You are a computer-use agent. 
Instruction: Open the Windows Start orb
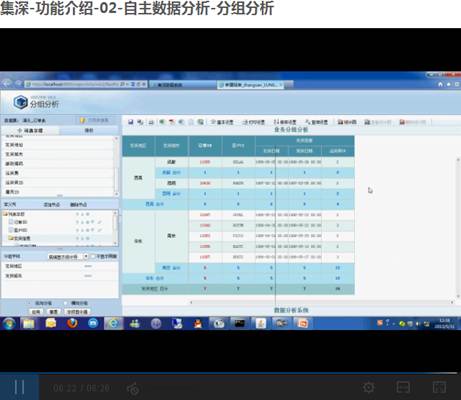(x=9, y=323)
